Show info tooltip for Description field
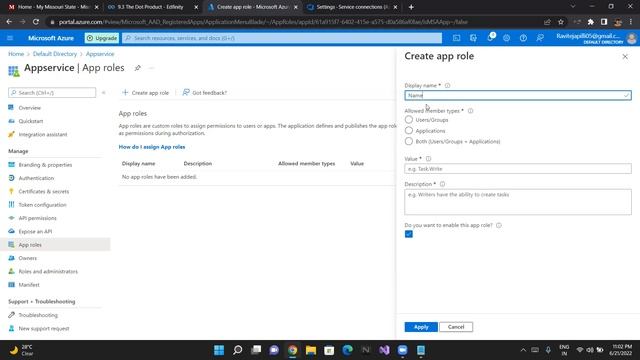This screenshot has height=360, width=640. point(442,184)
